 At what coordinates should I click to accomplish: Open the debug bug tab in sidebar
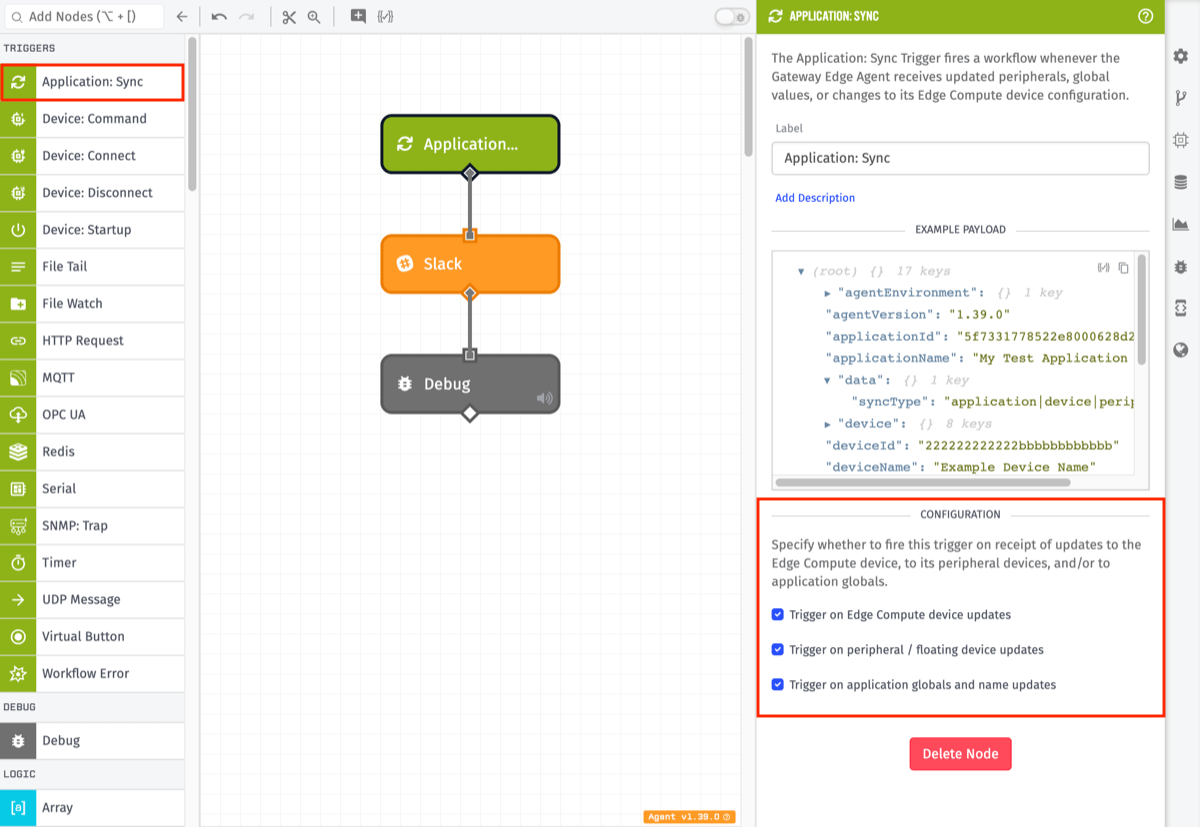[1181, 266]
